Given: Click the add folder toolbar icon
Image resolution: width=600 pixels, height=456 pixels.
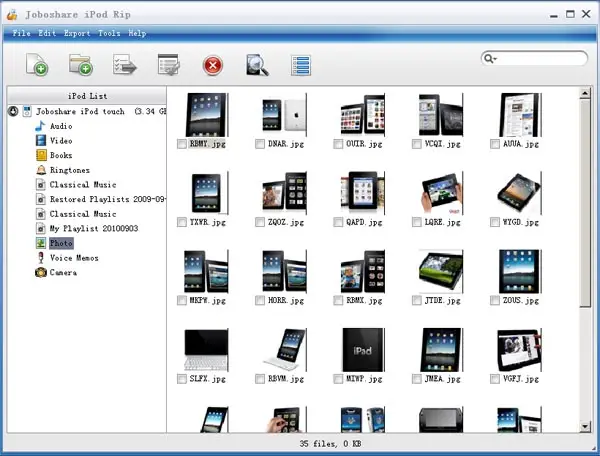Looking at the screenshot, I should (x=81, y=65).
